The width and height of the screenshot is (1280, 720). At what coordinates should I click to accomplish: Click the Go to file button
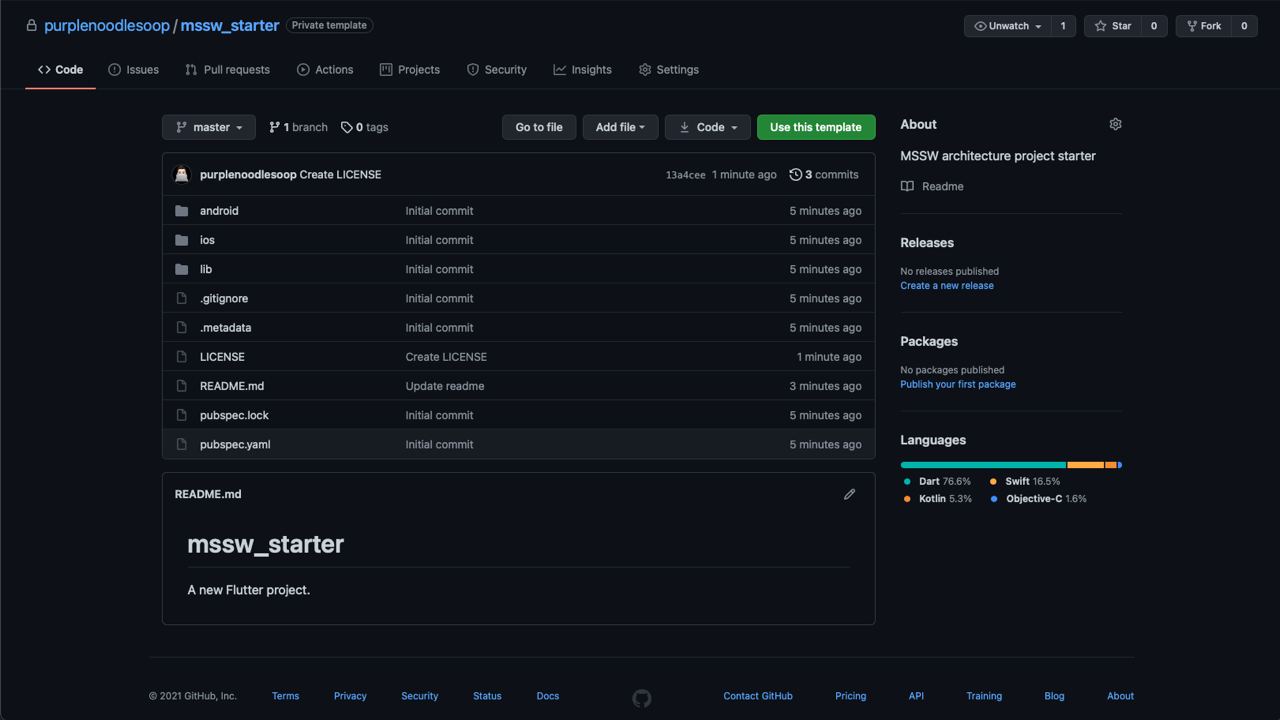click(539, 127)
